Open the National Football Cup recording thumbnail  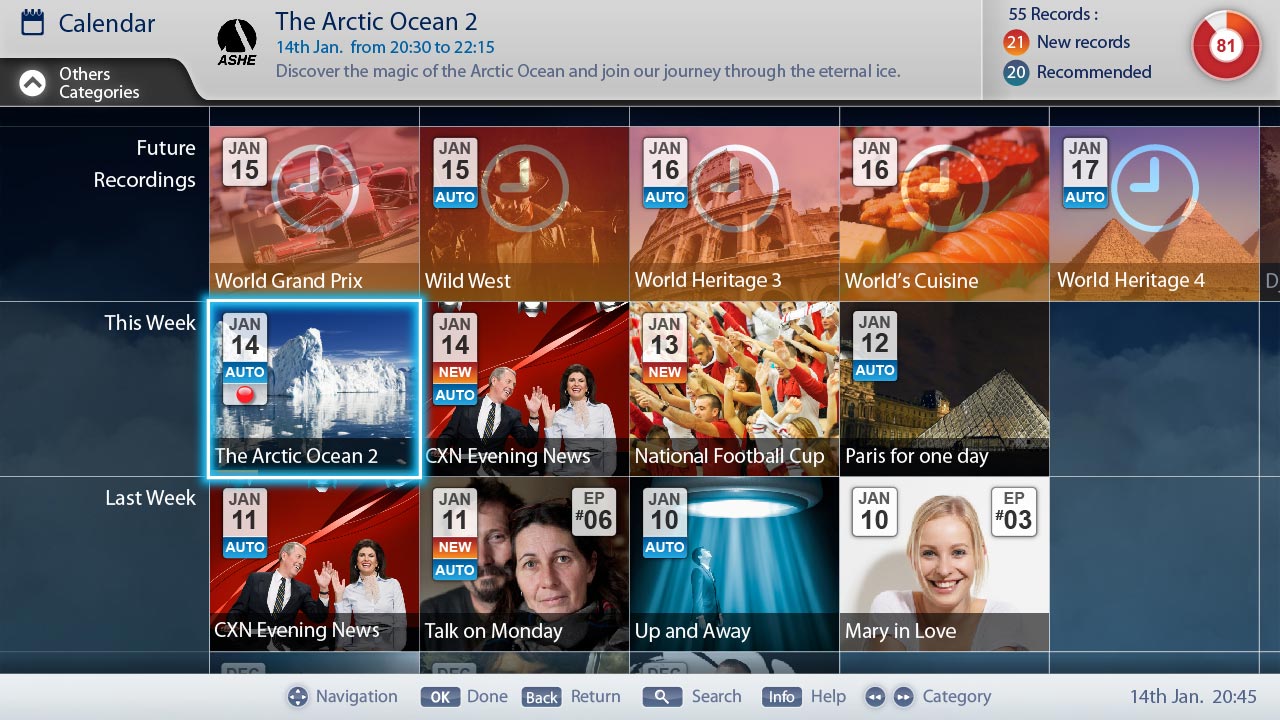coord(734,389)
